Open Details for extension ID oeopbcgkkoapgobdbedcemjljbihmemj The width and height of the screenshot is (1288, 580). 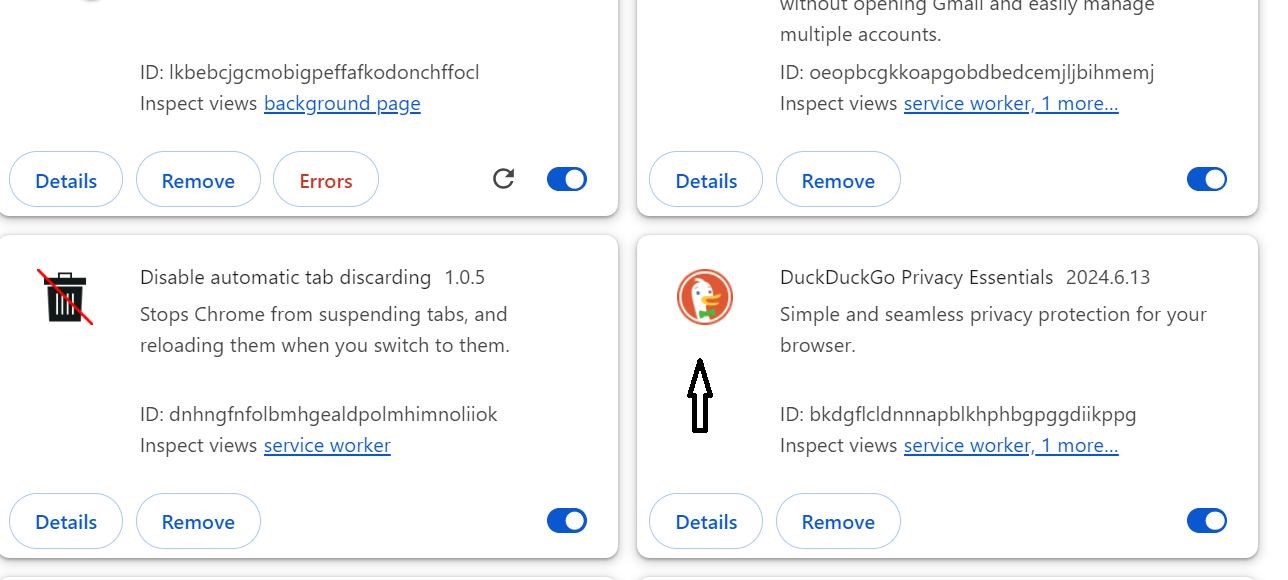[706, 181]
